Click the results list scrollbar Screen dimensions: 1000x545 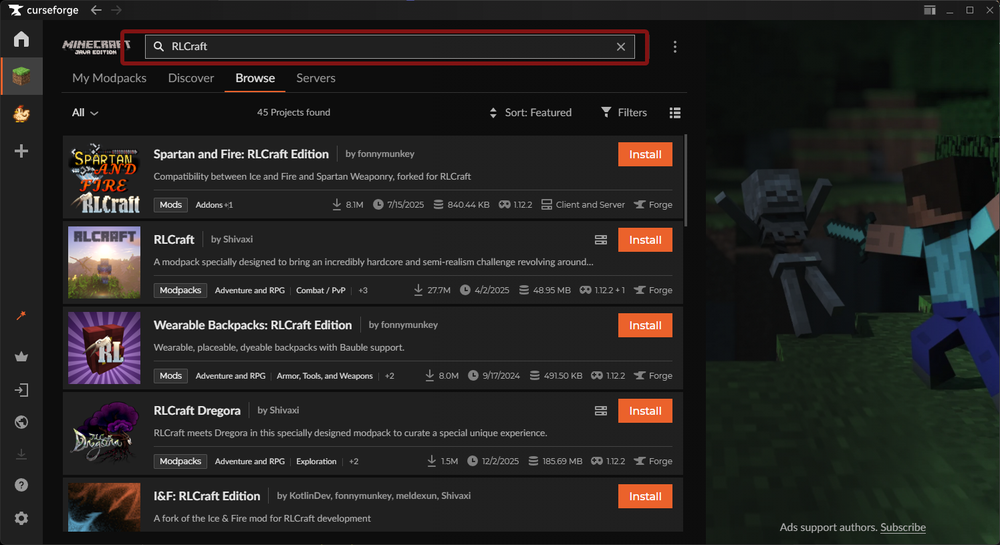(686, 180)
